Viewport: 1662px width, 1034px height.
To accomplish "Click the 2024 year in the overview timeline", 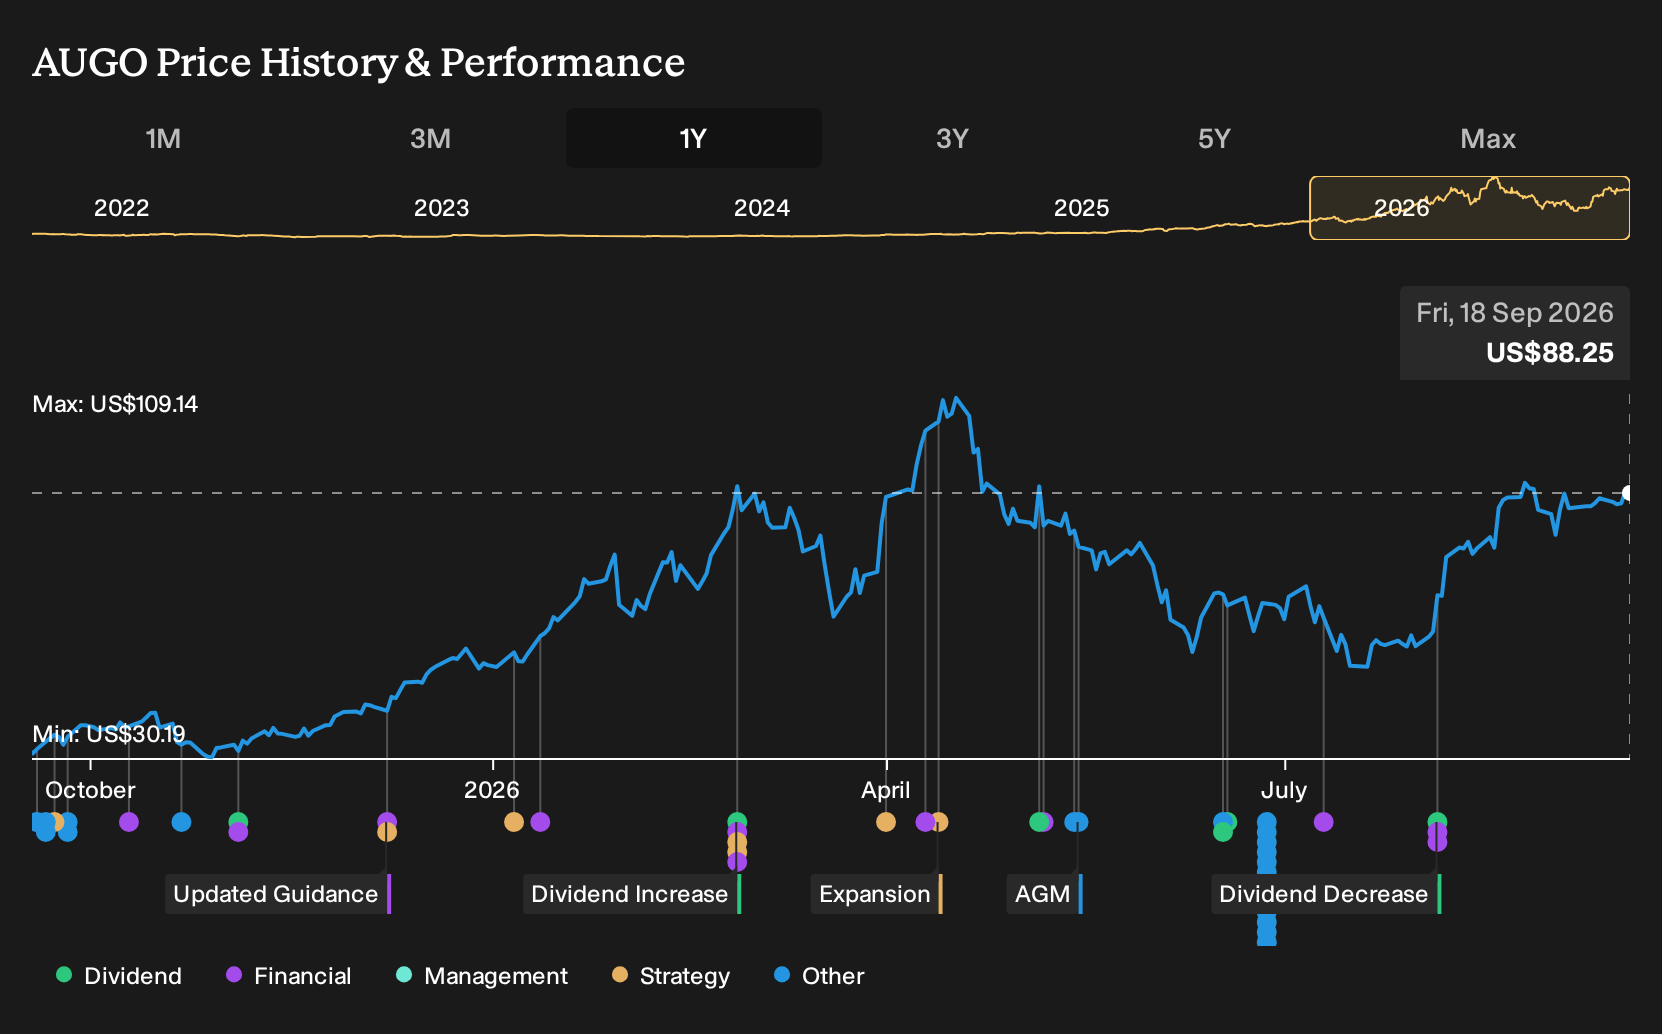I will coord(762,208).
